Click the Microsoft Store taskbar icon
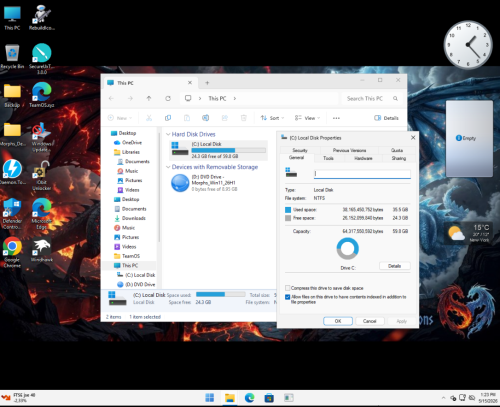 click(269, 398)
